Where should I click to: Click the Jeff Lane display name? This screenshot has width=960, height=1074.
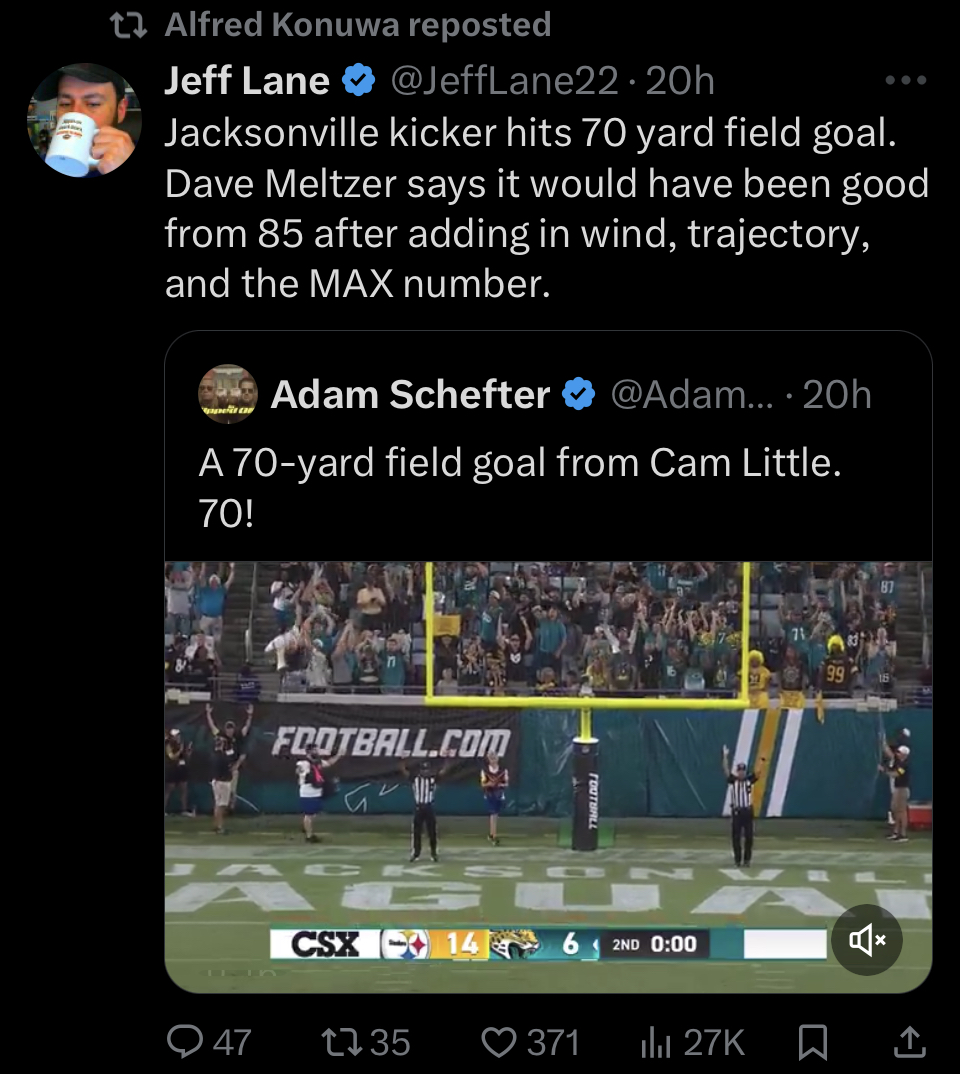click(247, 80)
